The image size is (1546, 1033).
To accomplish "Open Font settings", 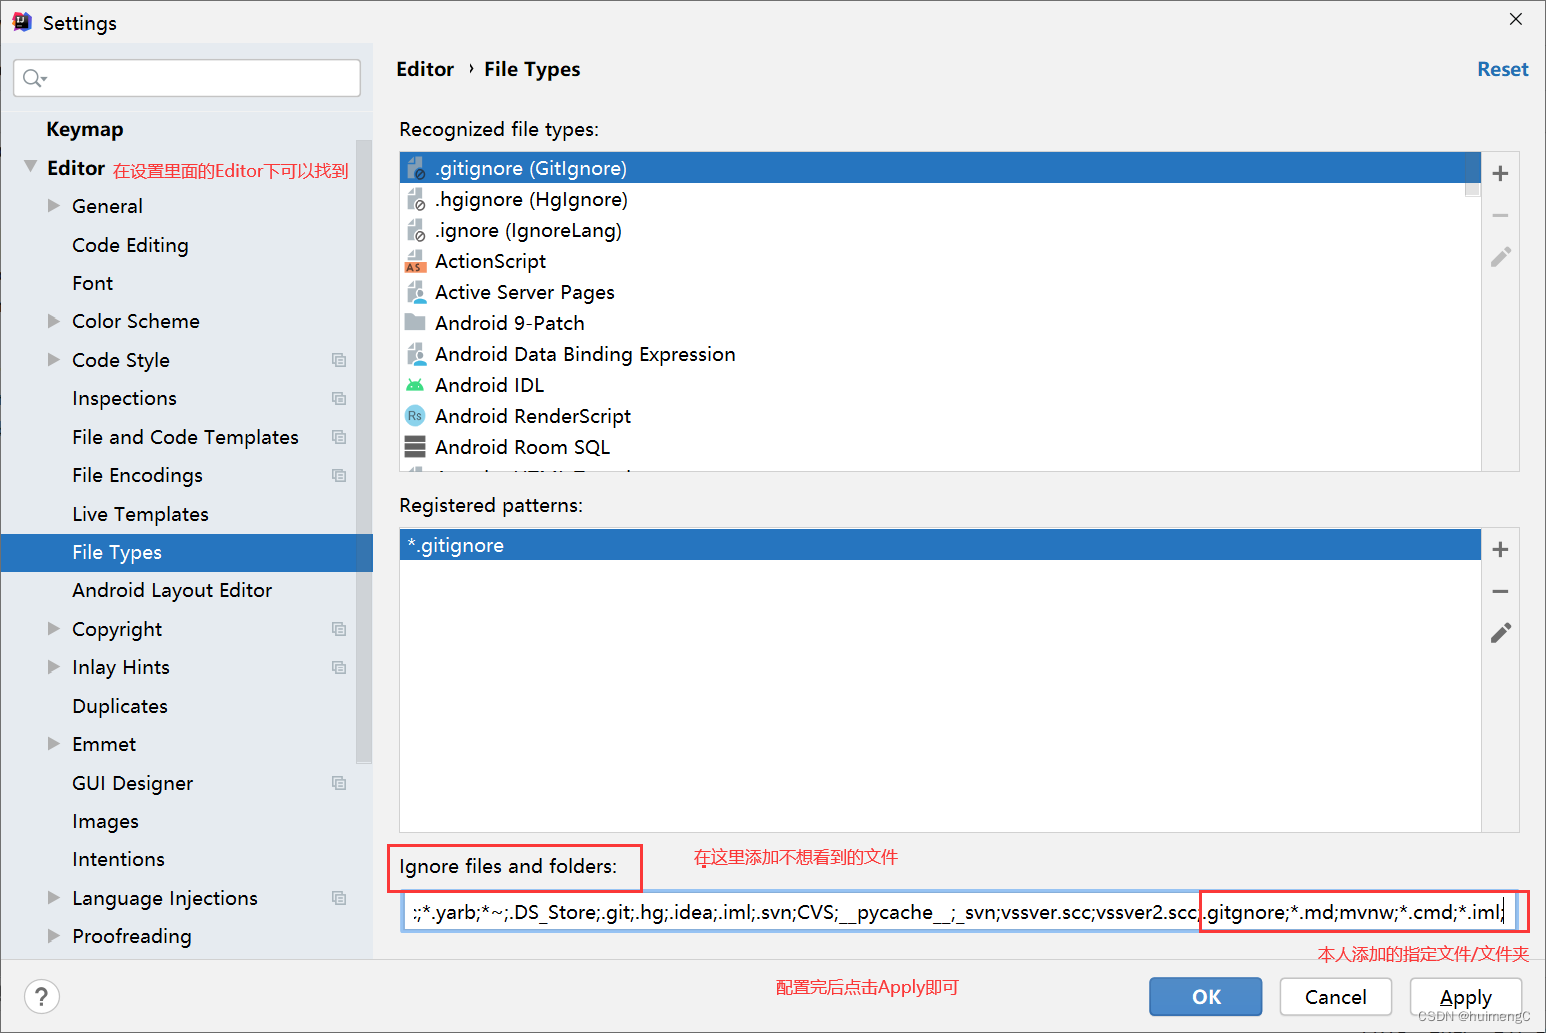I will click(93, 283).
